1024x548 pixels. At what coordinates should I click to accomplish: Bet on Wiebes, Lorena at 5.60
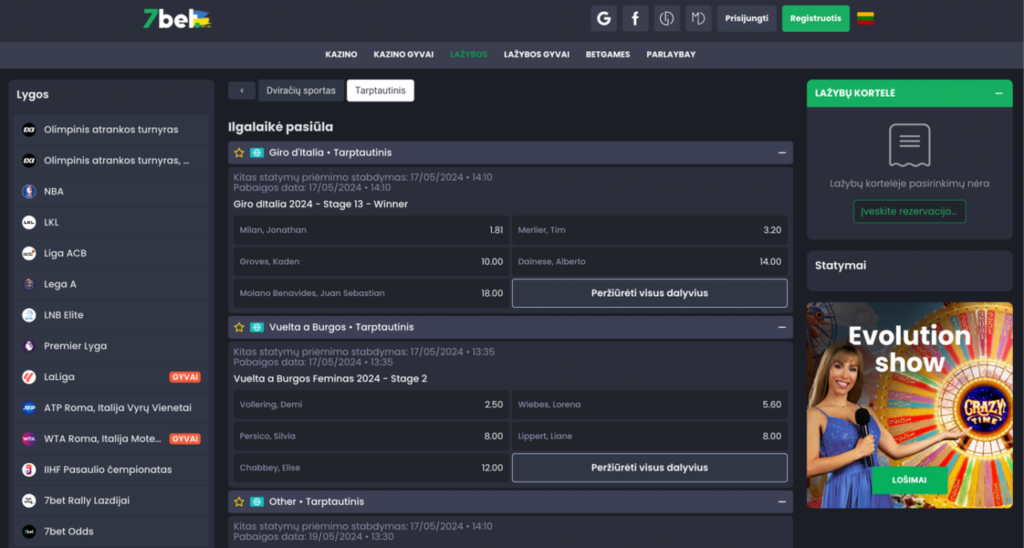click(649, 404)
